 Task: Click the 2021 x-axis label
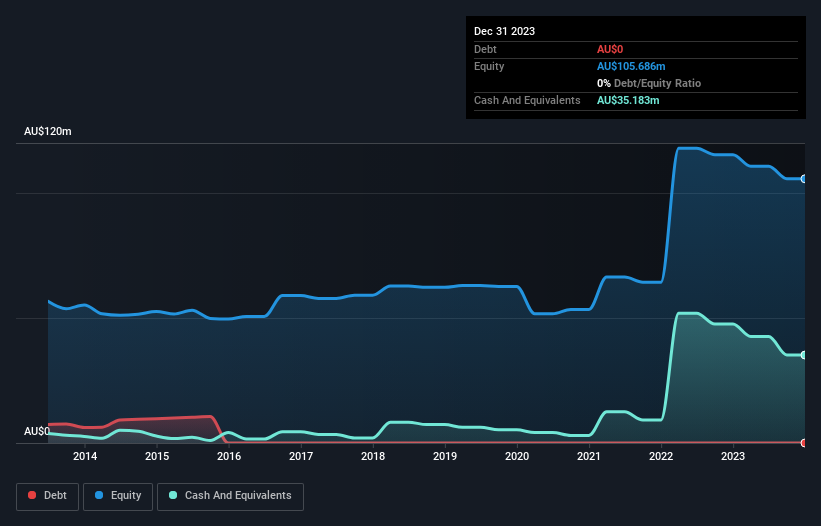point(589,456)
